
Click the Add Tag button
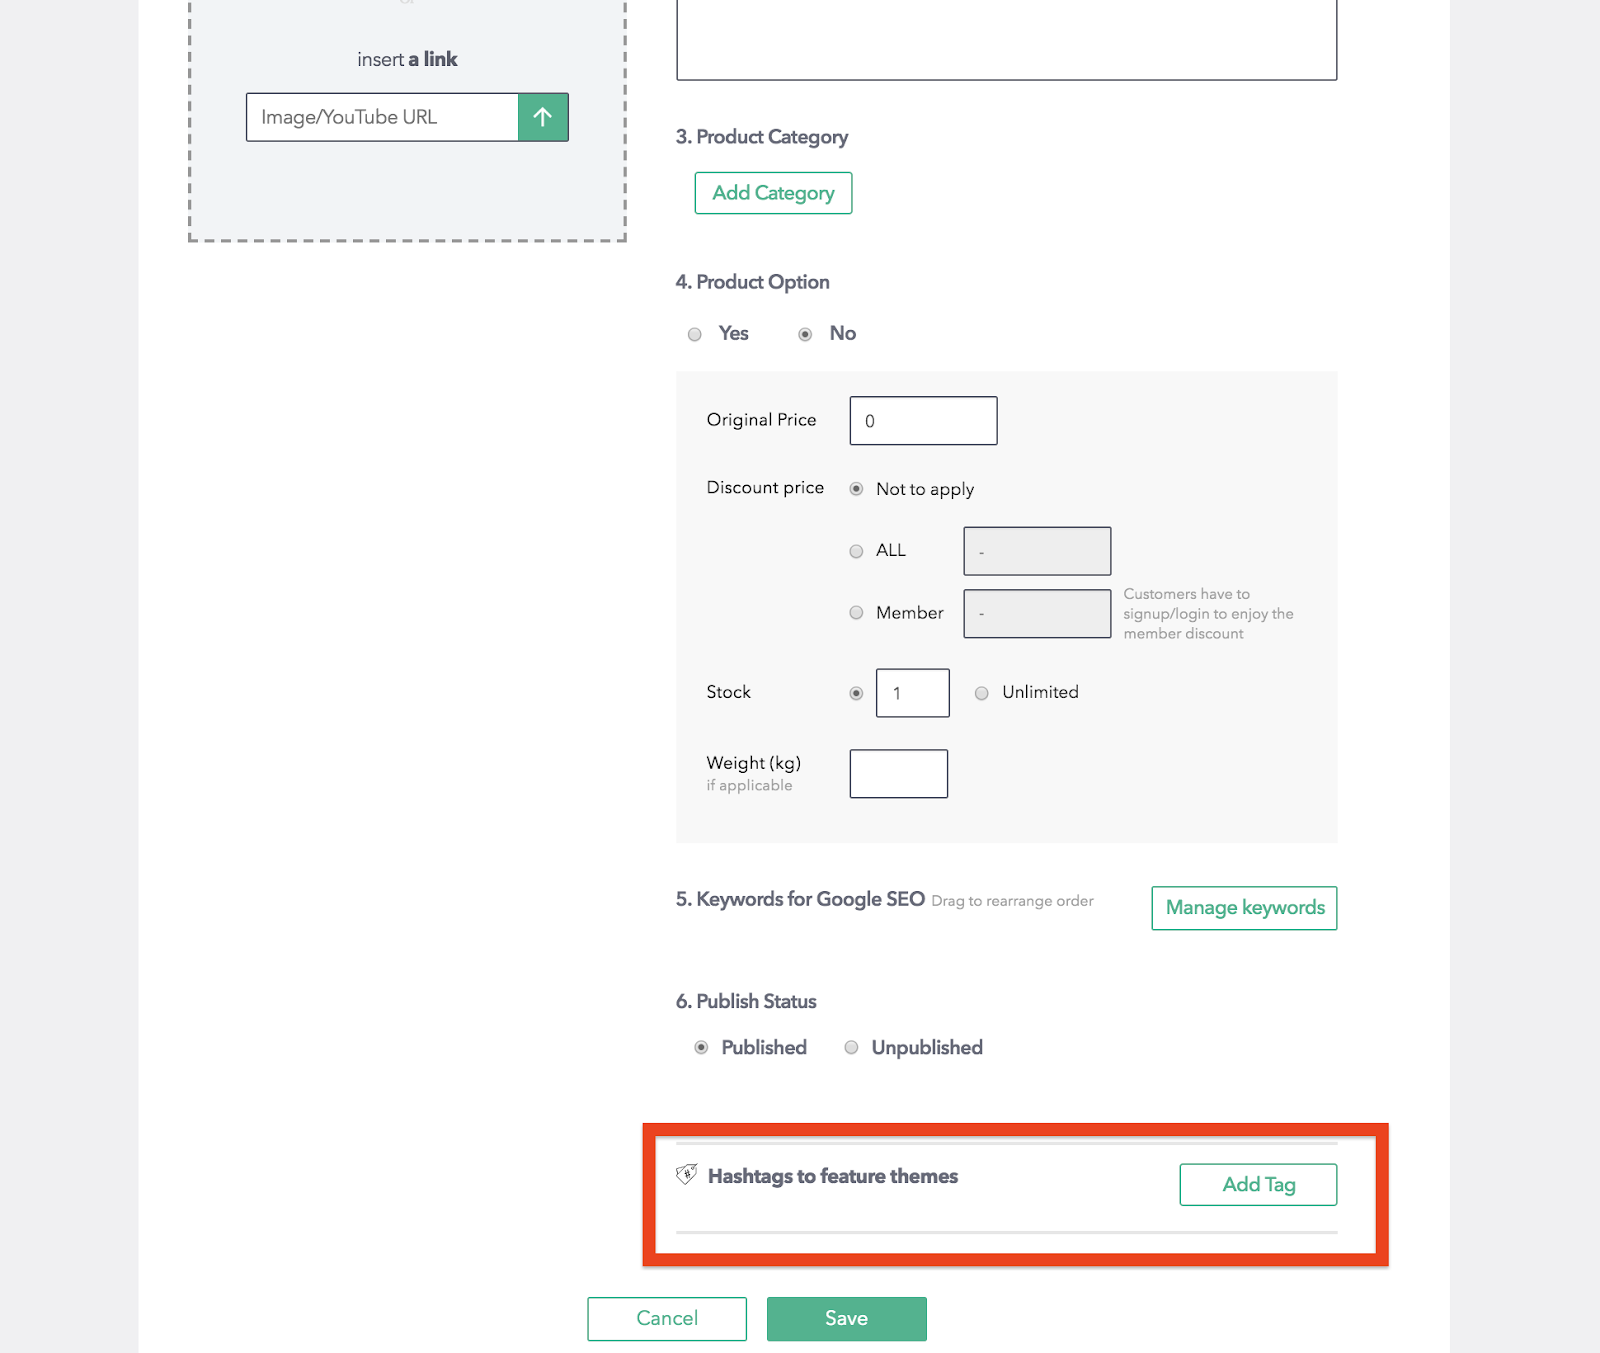[x=1258, y=1184]
